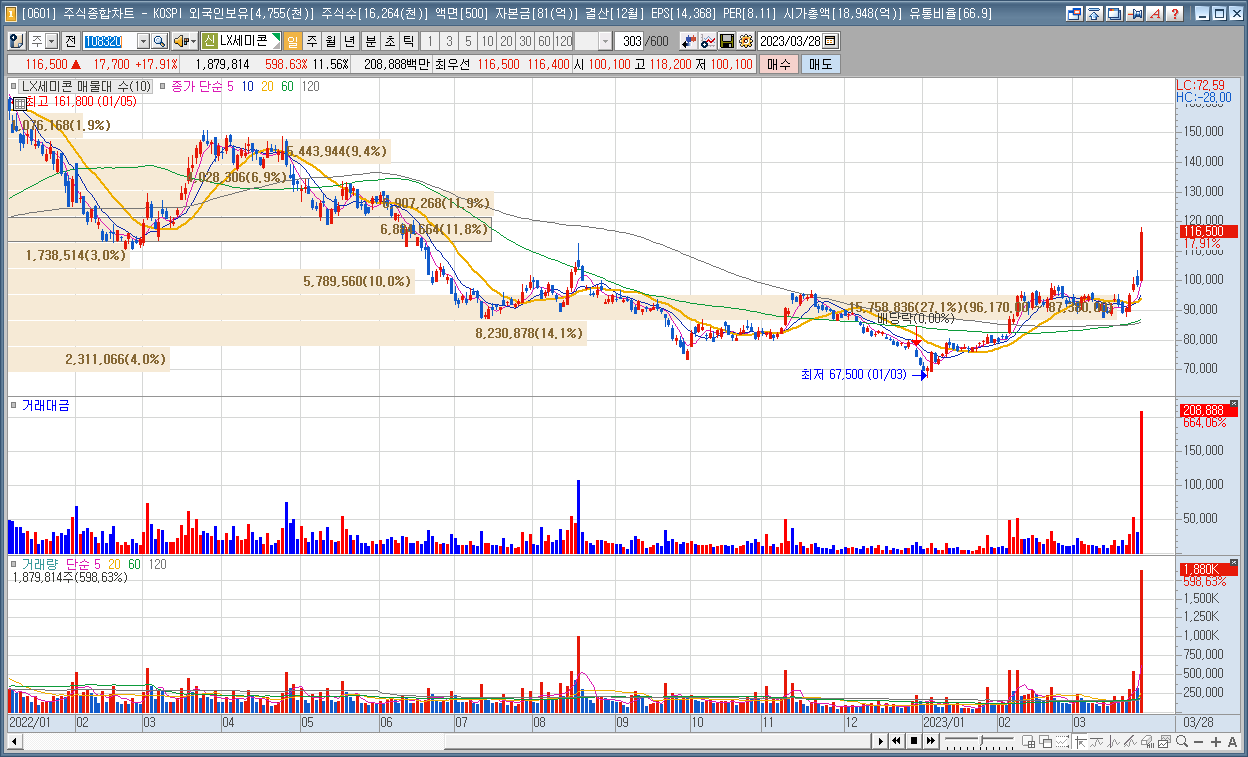Click the 종가 단순 moving average label
Viewport: 1248px width, 757px height.
click(197, 87)
